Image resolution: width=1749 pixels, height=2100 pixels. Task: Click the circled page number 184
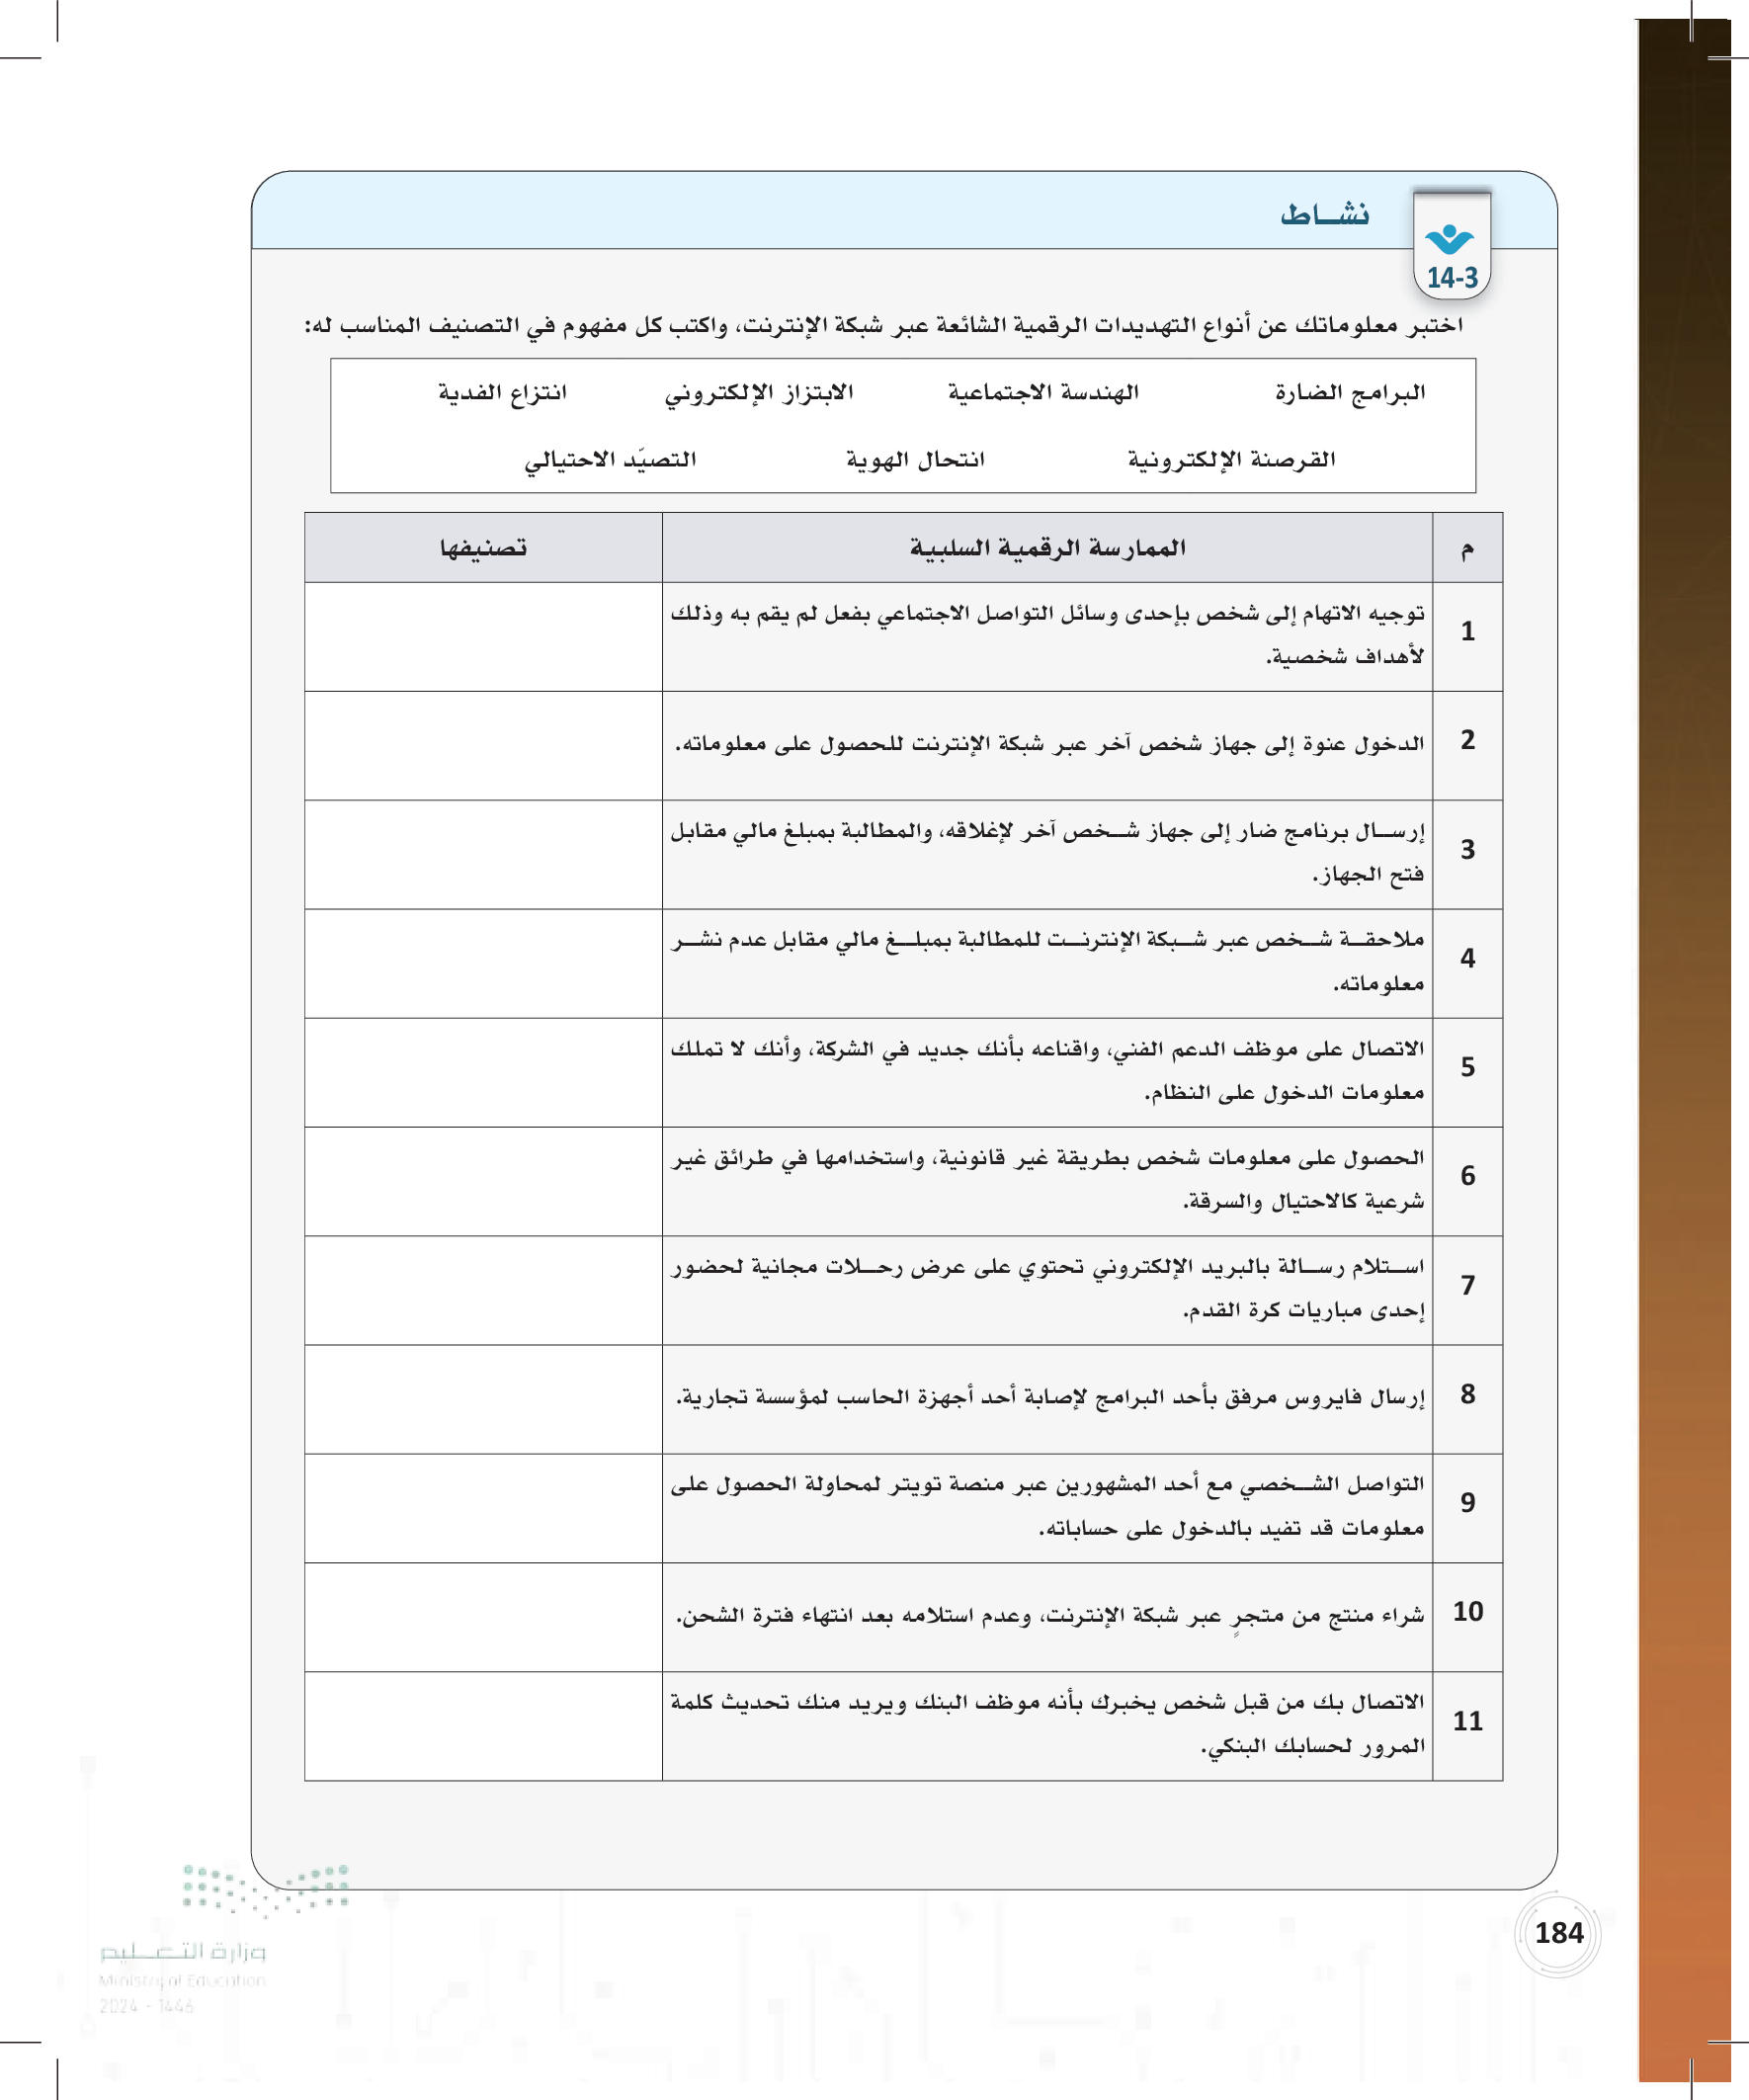click(x=1558, y=1933)
